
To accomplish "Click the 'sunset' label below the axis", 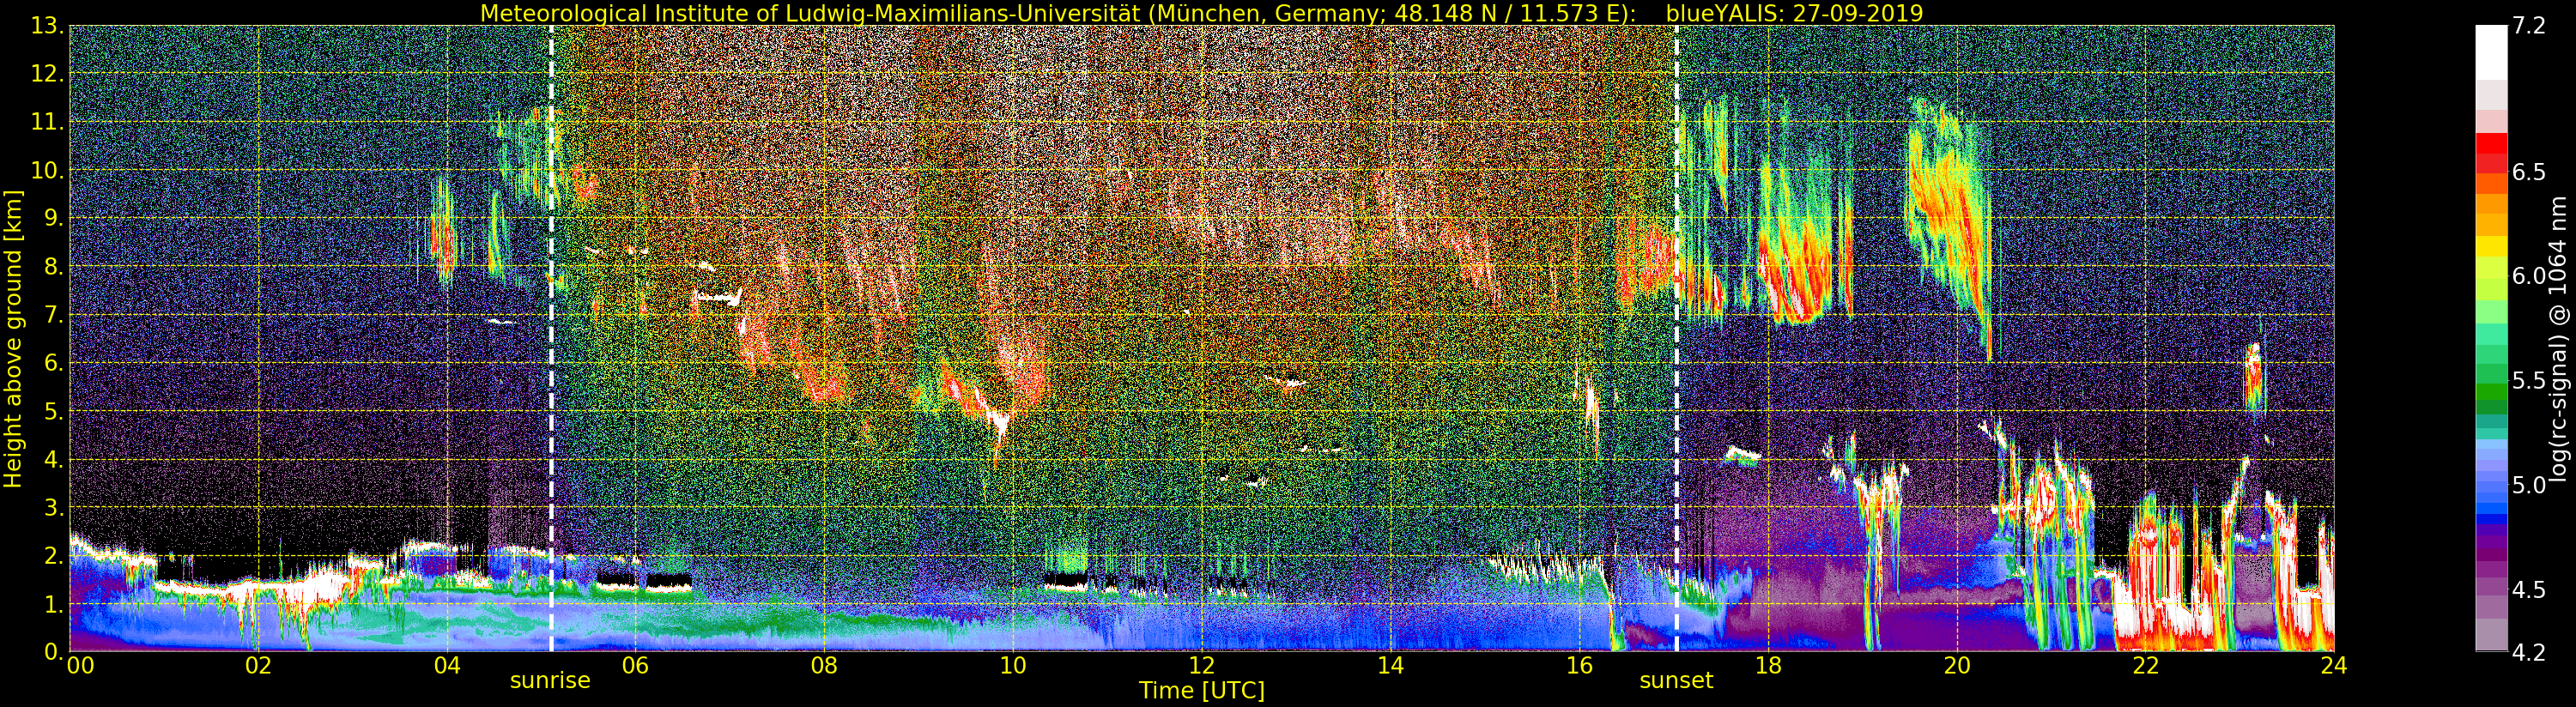I will pos(1676,681).
